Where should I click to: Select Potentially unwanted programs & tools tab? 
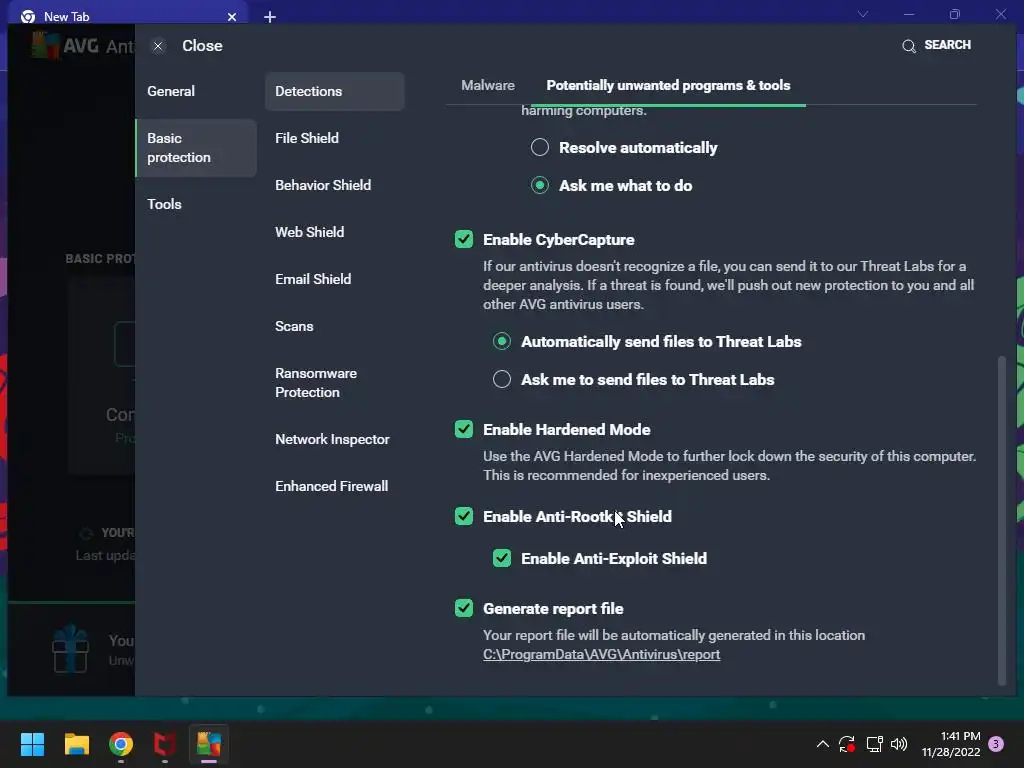click(x=668, y=86)
